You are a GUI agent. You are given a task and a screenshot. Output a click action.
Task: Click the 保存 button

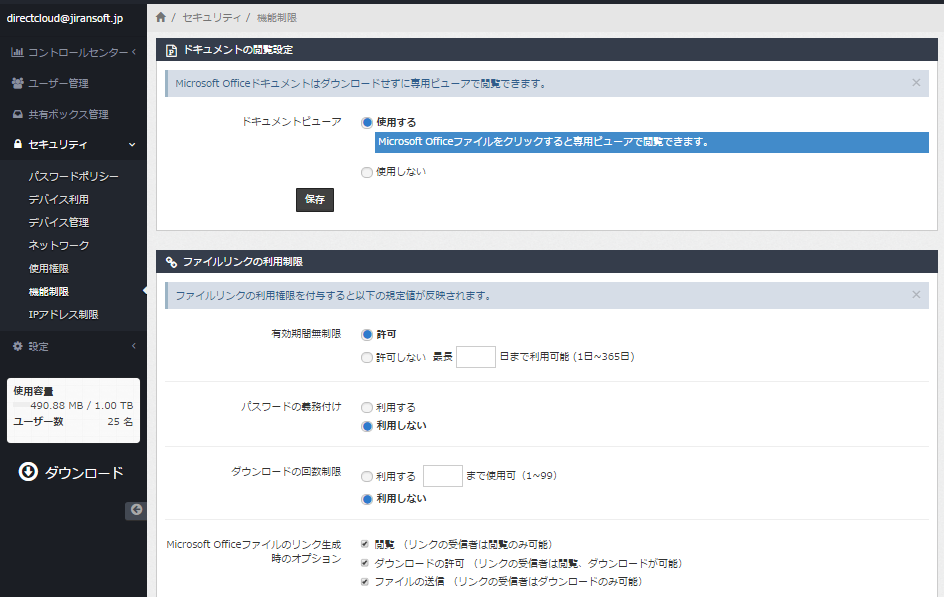(x=315, y=200)
